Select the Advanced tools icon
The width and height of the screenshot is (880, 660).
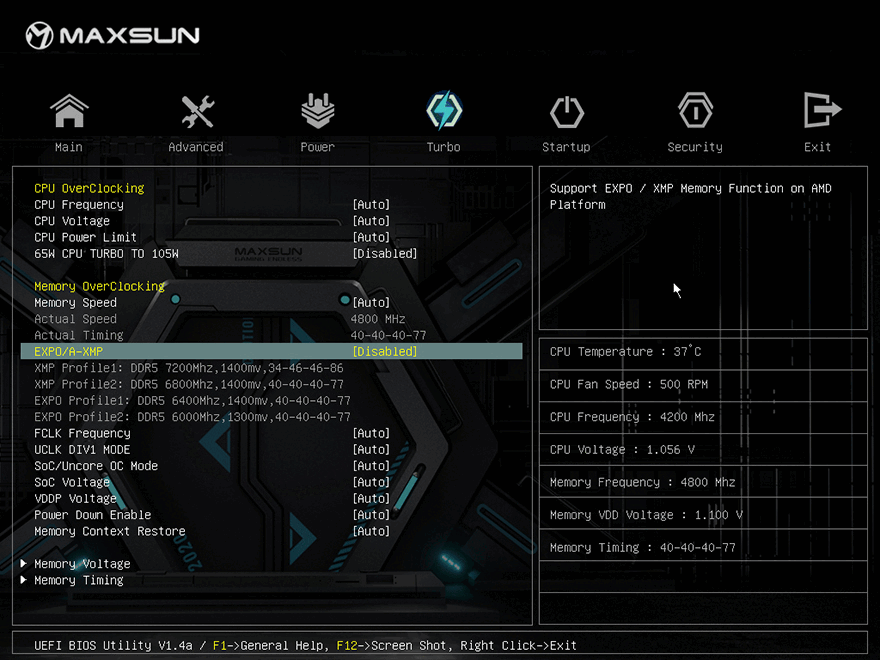197,111
